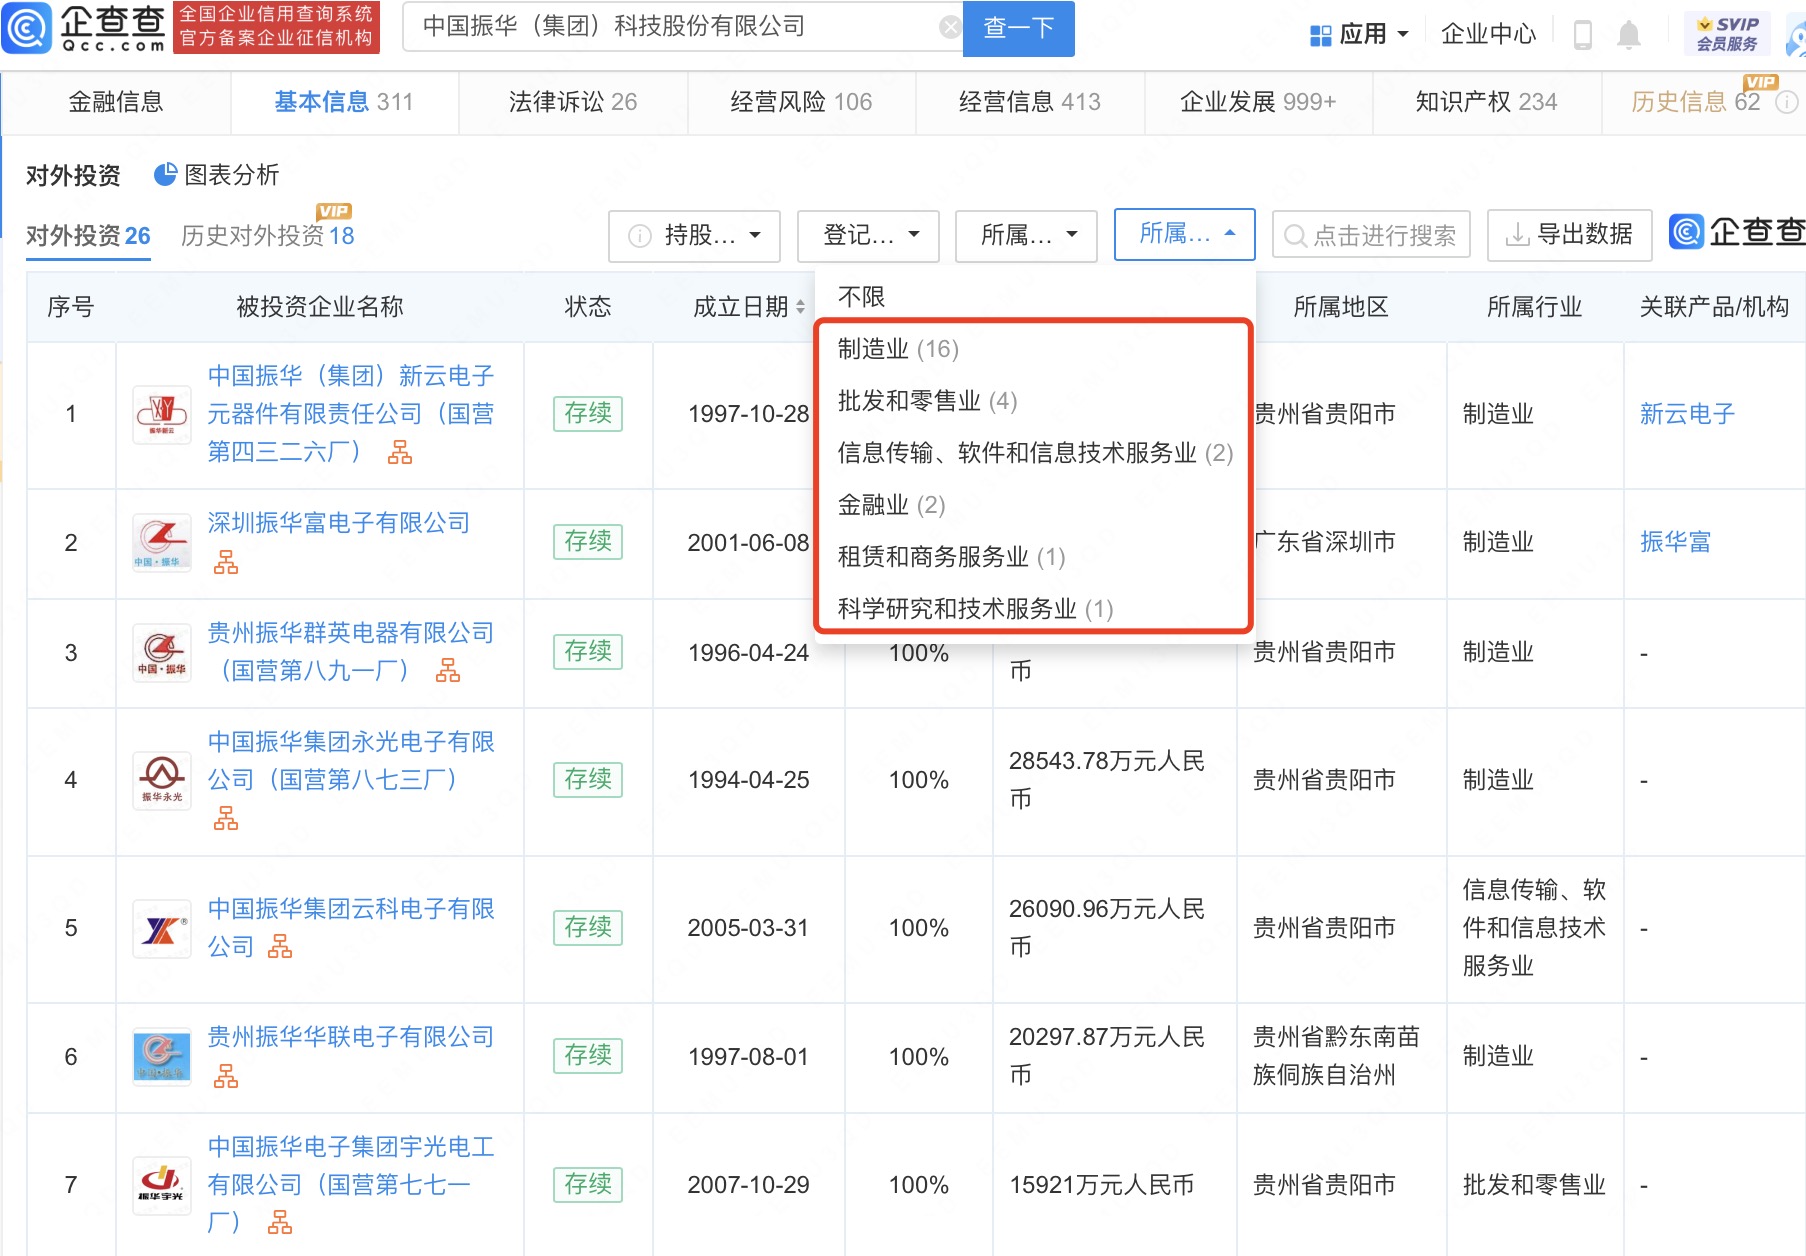Select 不限 in industry list
Screen dimensions: 1806x1256
pos(861,297)
